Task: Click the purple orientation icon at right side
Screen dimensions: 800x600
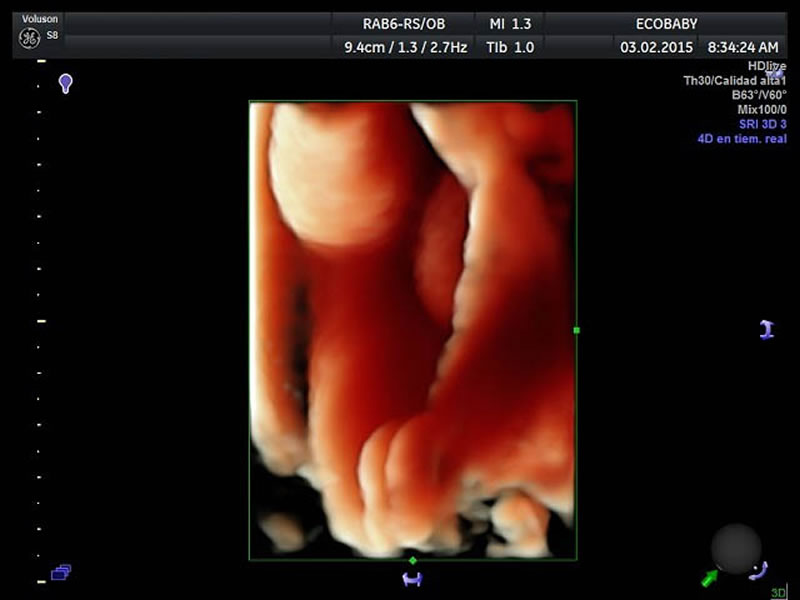Action: tap(766, 329)
